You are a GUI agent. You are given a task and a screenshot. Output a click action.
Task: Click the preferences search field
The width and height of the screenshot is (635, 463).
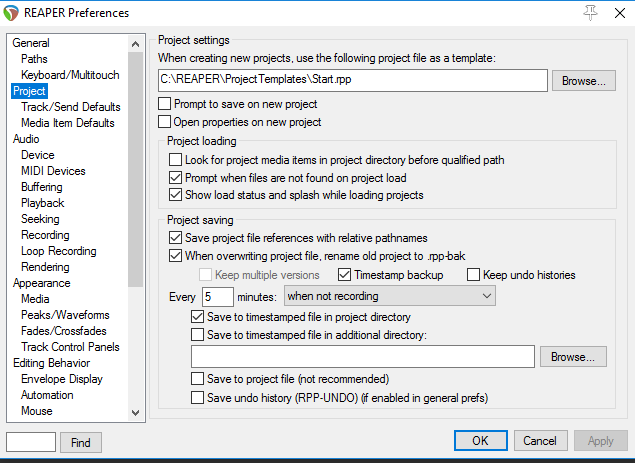(x=31, y=442)
